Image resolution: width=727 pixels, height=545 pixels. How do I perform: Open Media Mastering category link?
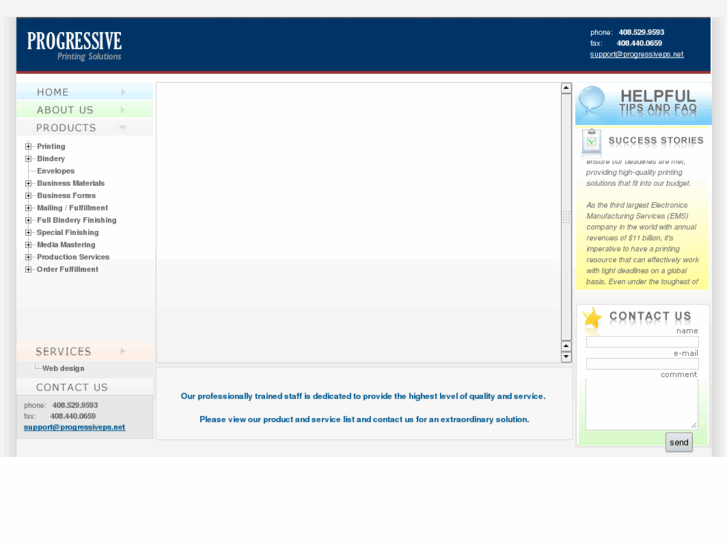click(x=66, y=244)
